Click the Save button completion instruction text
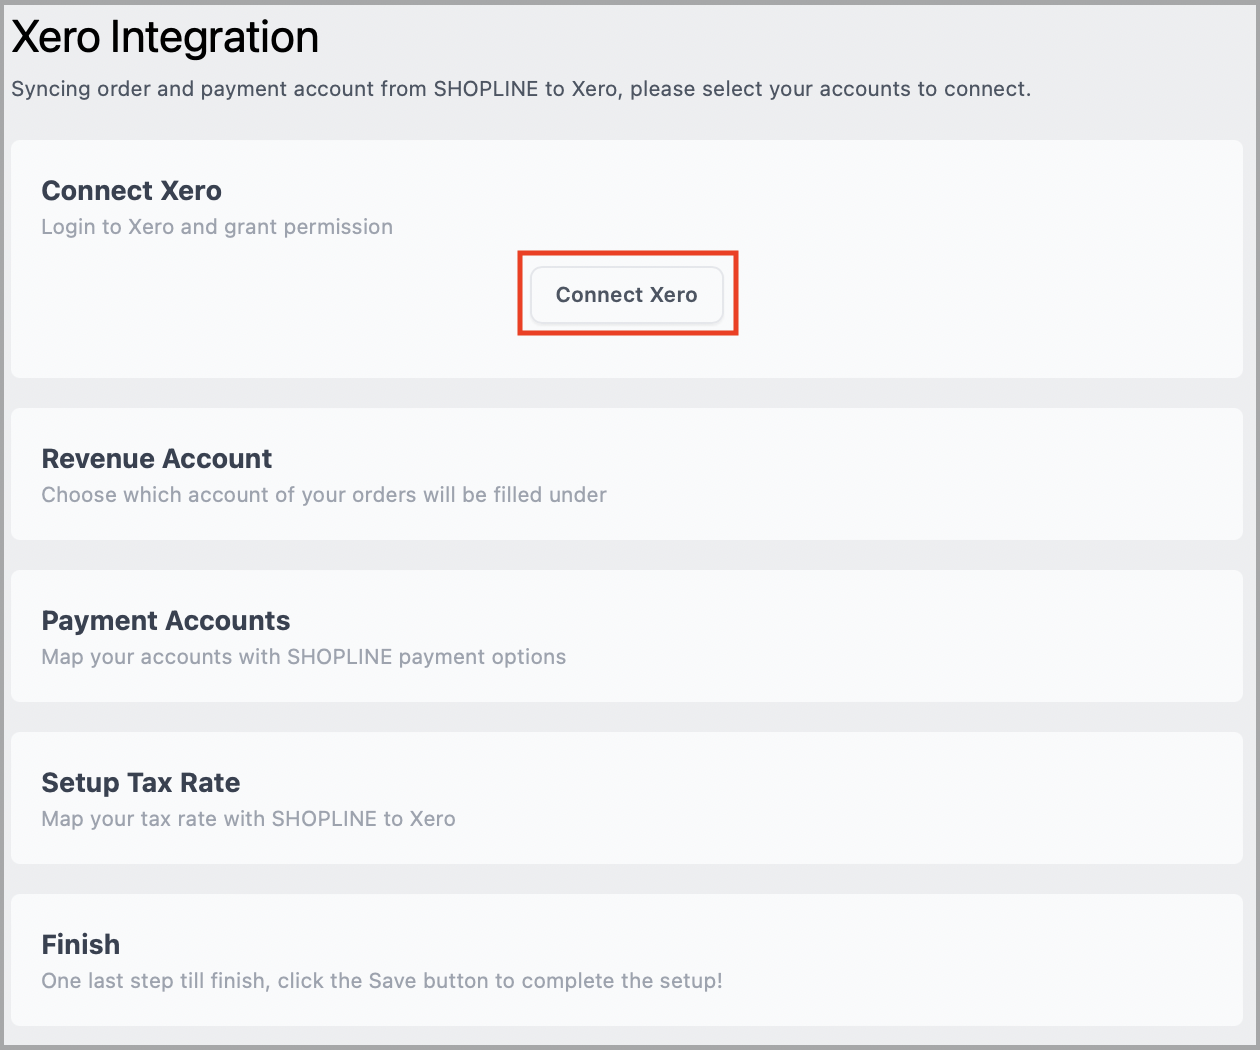This screenshot has height=1050, width=1260. (x=381, y=981)
